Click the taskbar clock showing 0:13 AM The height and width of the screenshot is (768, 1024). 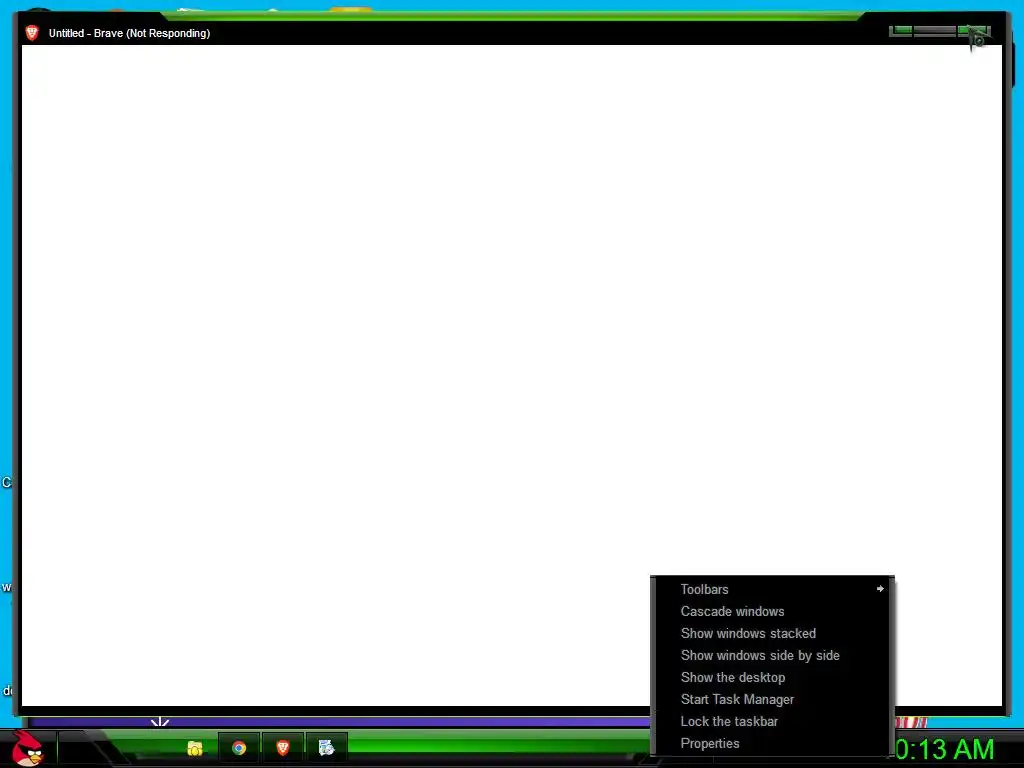tap(945, 749)
